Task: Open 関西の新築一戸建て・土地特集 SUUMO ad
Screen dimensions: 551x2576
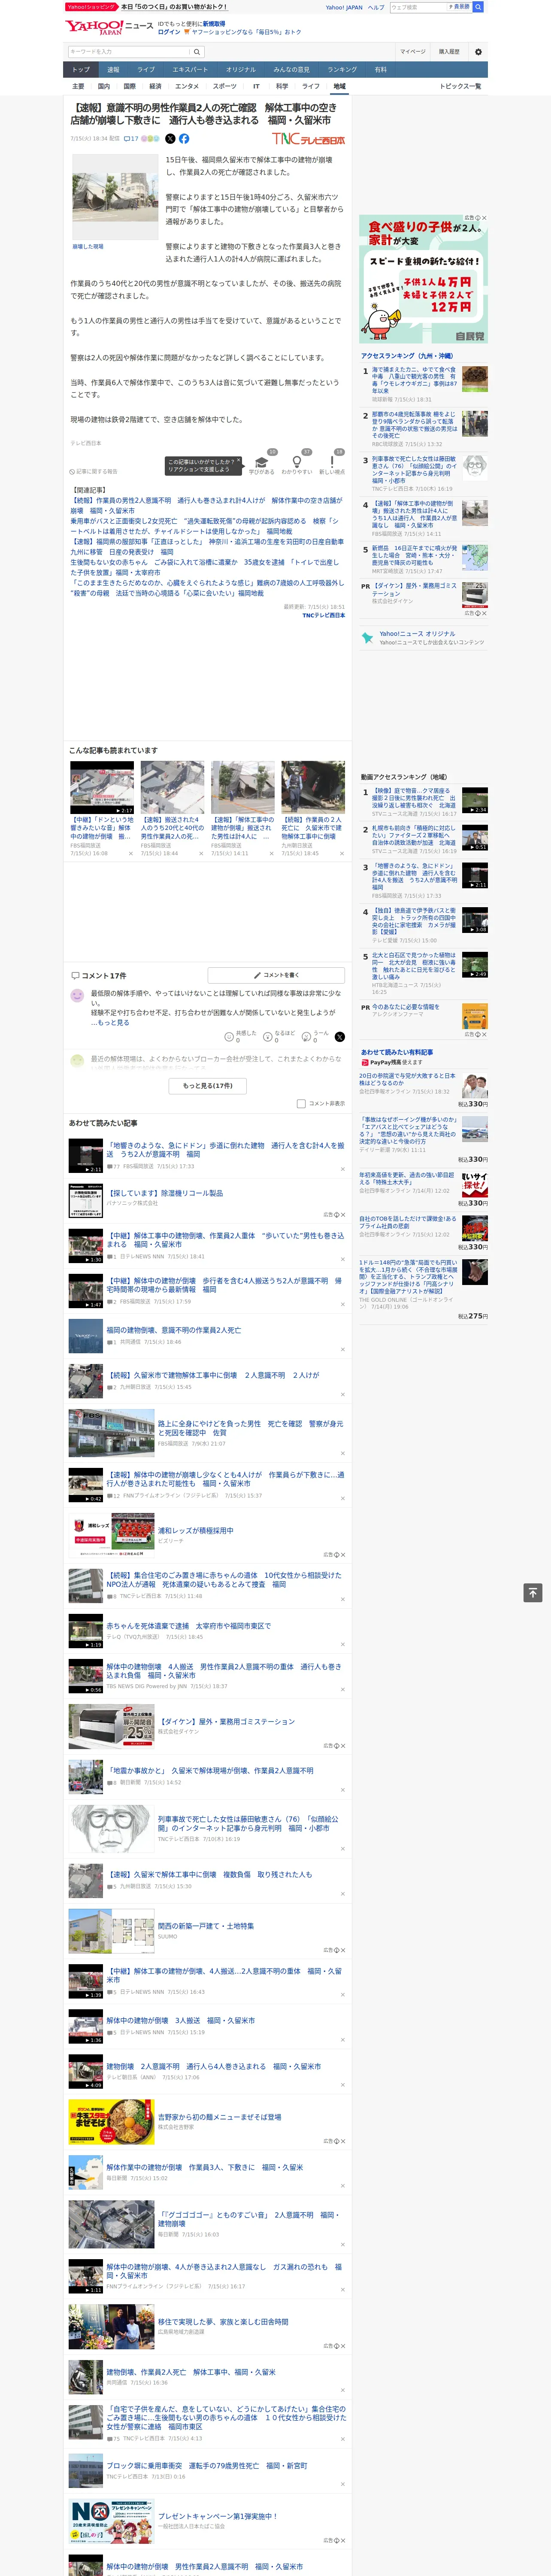Action: (206, 1926)
